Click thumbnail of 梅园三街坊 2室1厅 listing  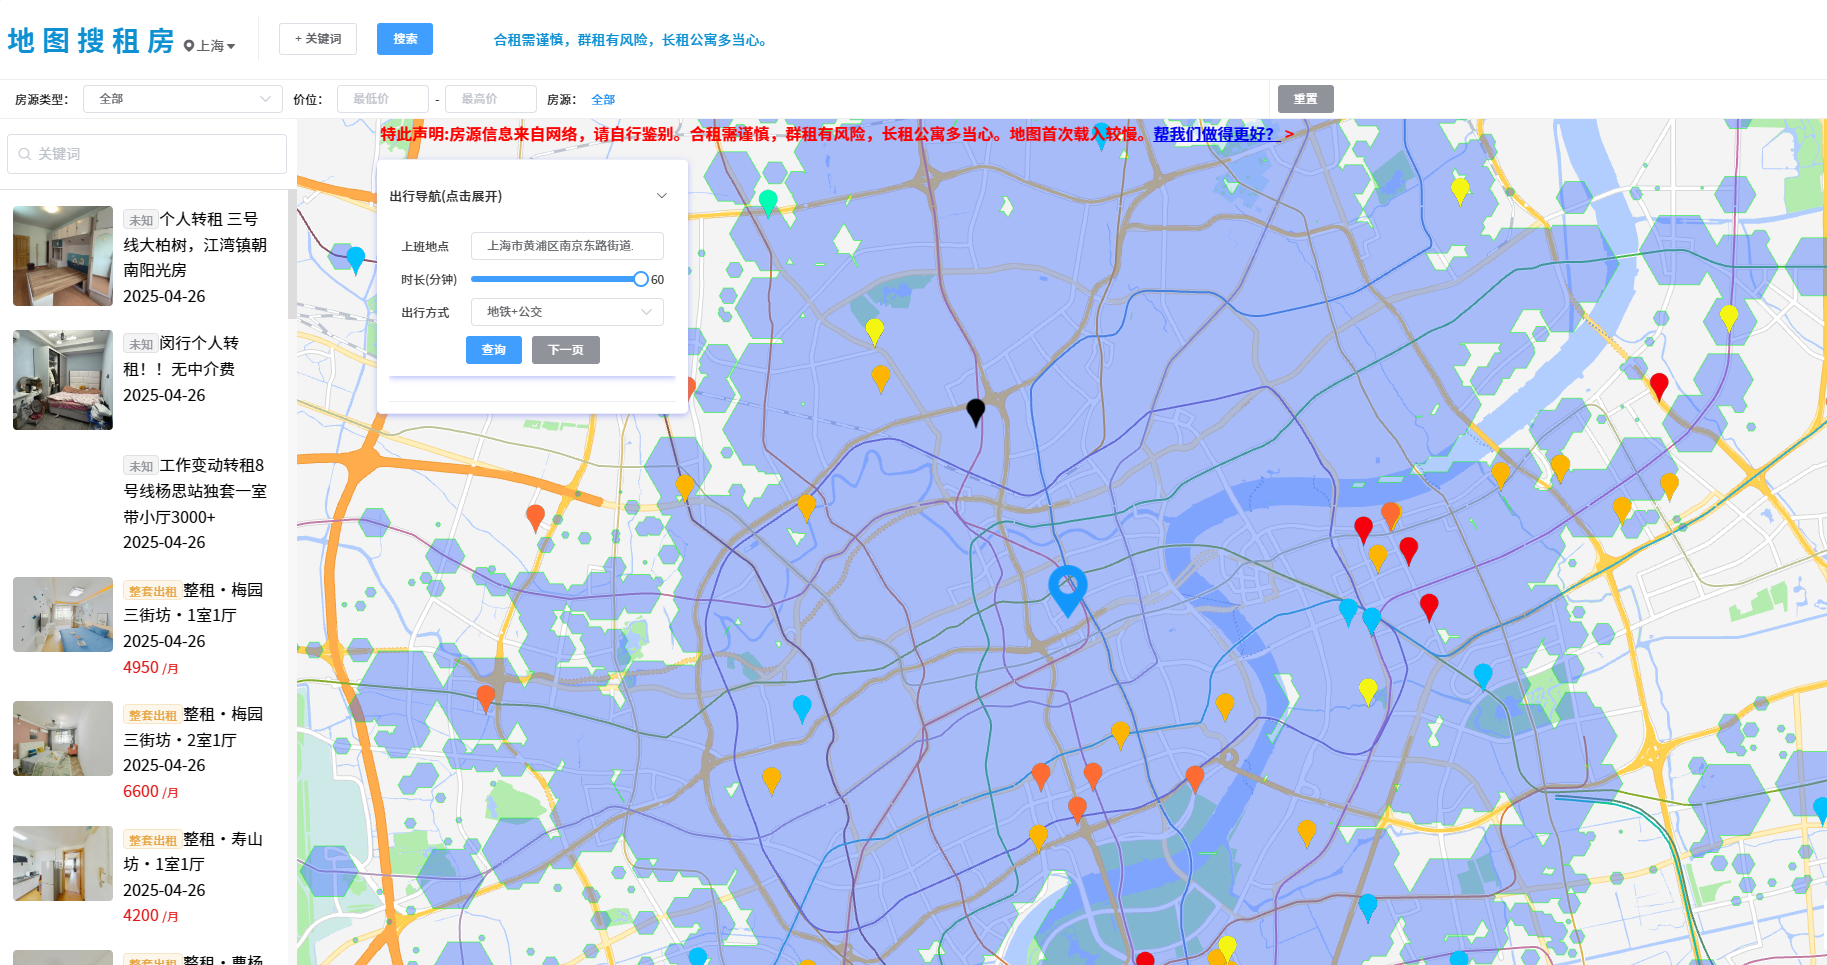click(63, 739)
